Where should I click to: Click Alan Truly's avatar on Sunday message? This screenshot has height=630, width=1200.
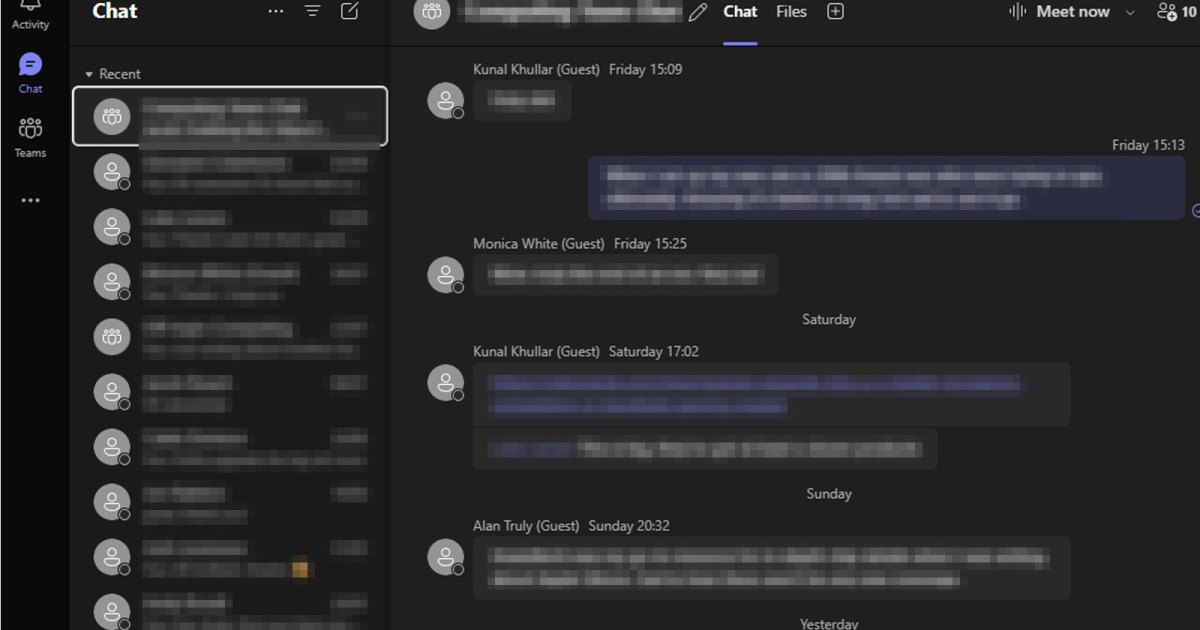click(x=445, y=557)
